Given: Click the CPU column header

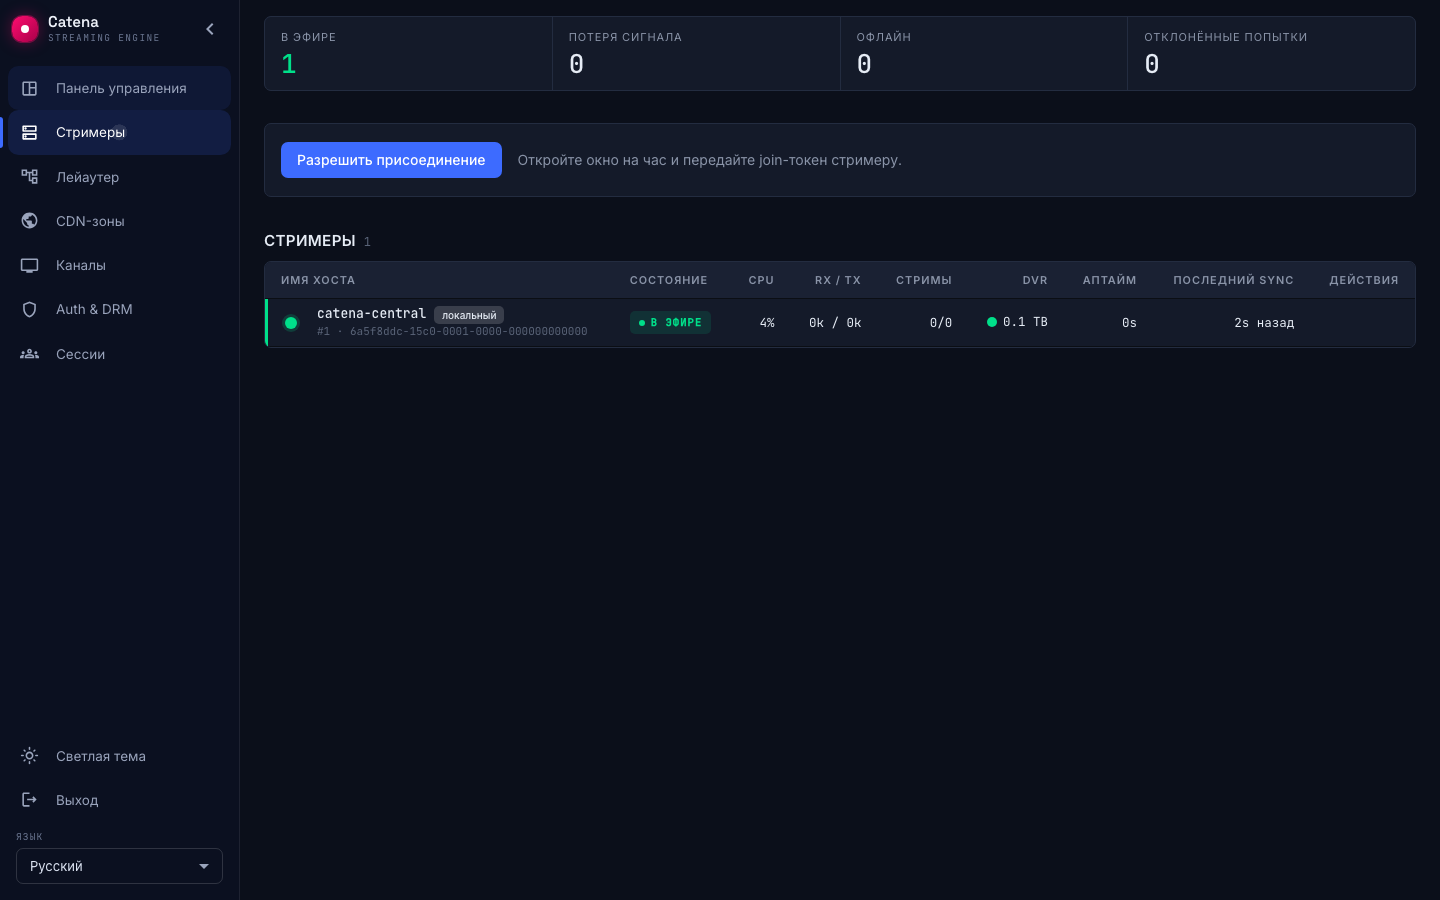Looking at the screenshot, I should 761,280.
